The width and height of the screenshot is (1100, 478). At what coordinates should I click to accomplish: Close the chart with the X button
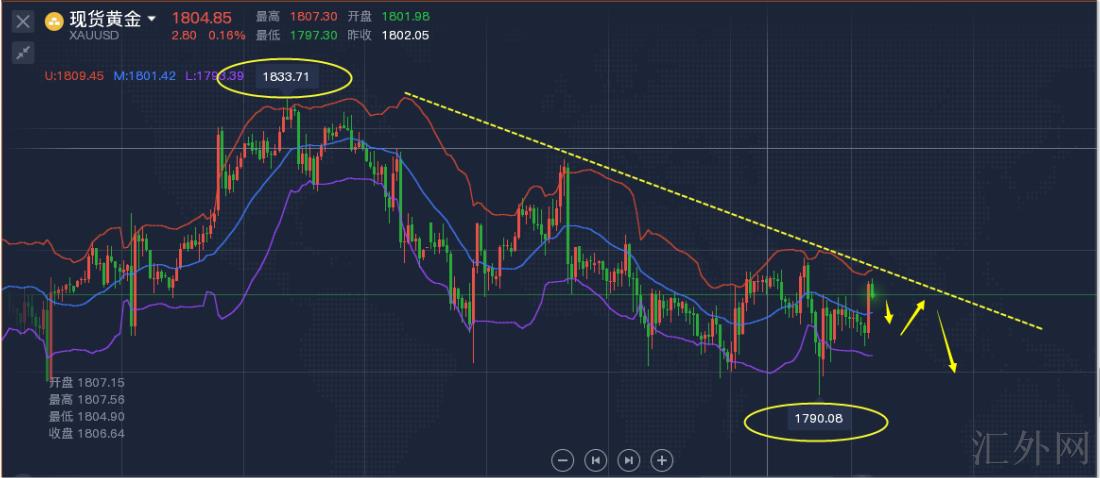[x=23, y=22]
